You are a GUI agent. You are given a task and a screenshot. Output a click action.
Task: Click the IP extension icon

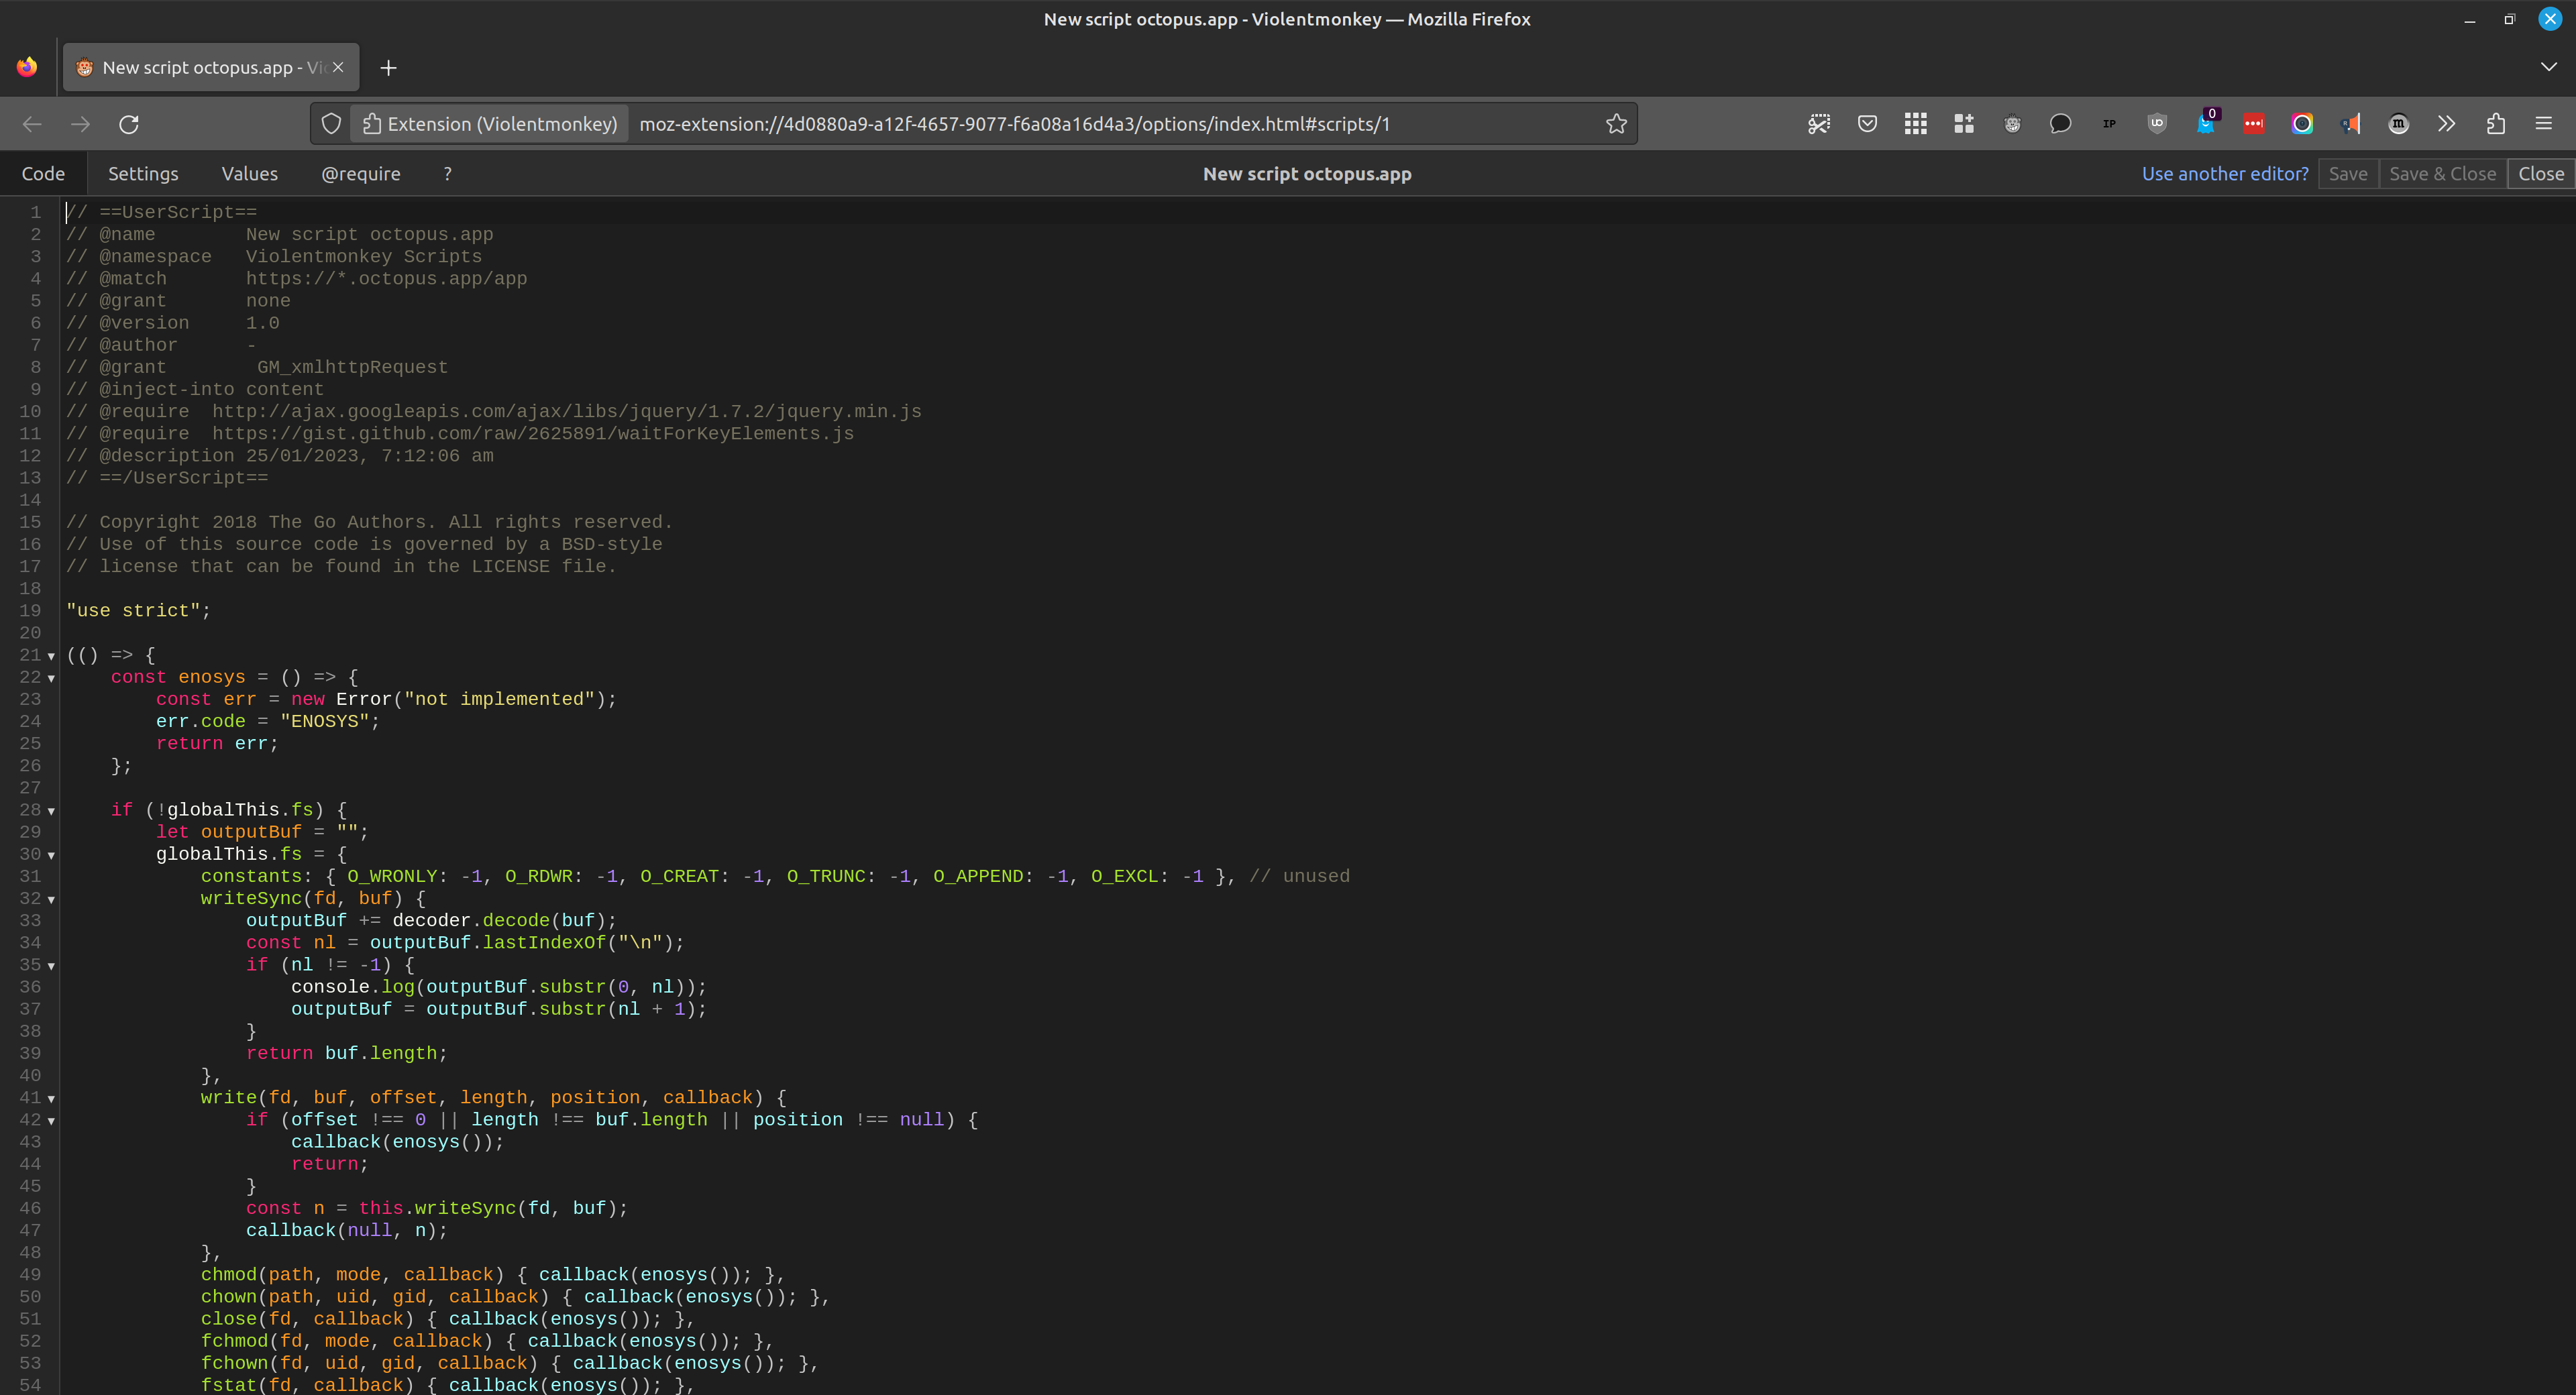click(2109, 124)
